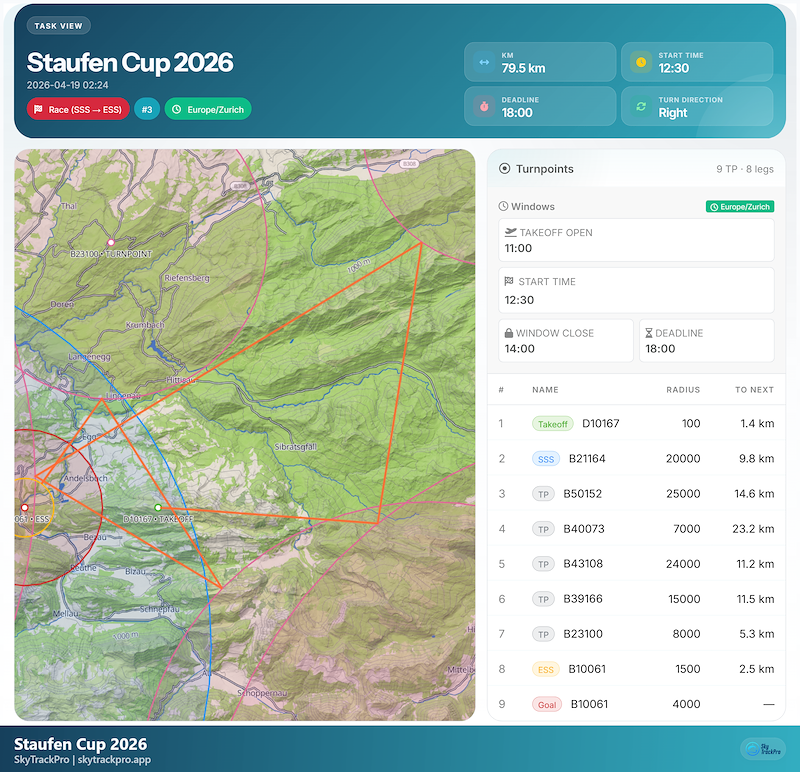Screen dimensions: 800x772
Task: Click the lock icon next to Window Close
Action: coord(512,331)
